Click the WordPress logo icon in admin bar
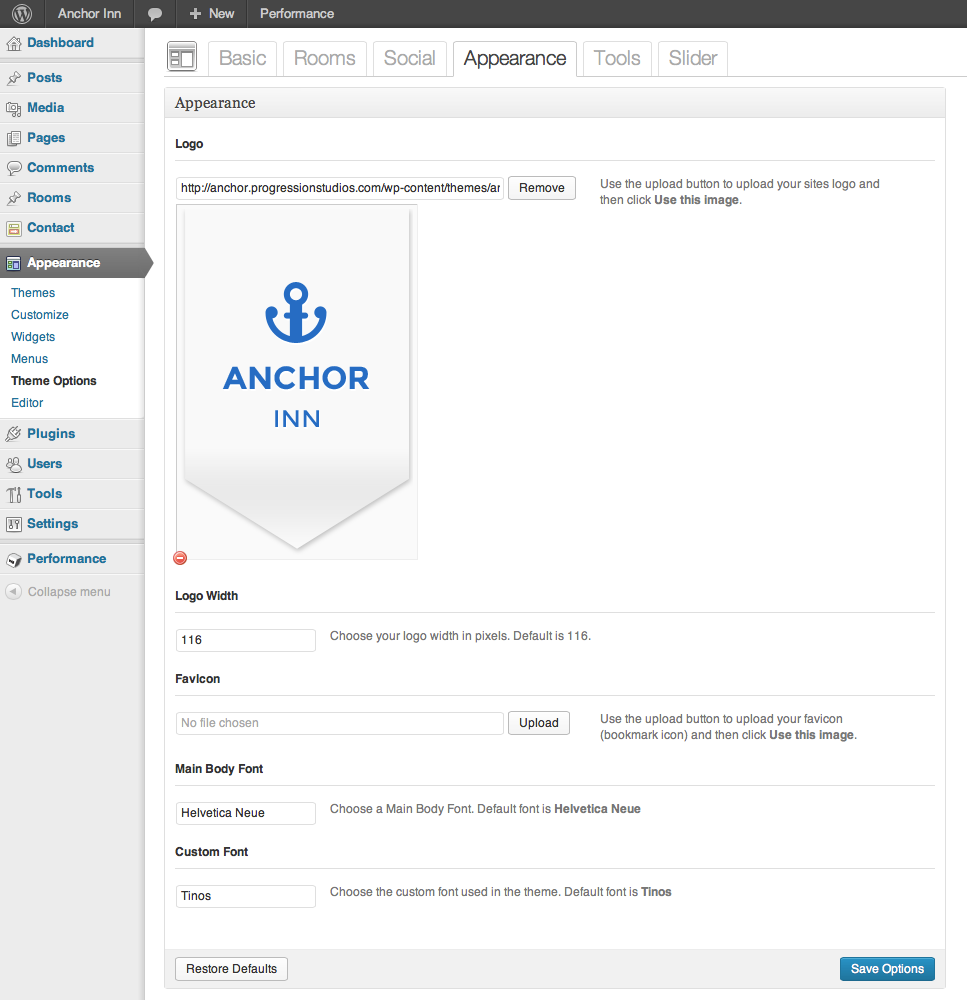The width and height of the screenshot is (967, 1000). [22, 13]
